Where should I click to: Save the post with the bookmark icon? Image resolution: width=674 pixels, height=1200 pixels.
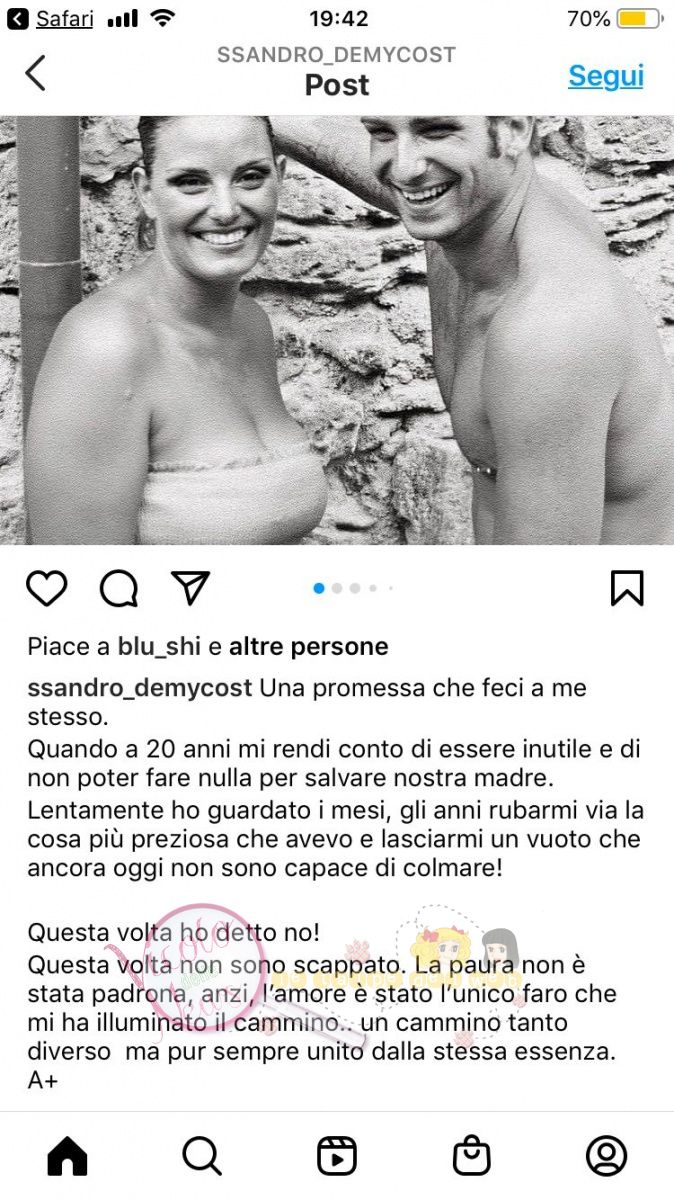(627, 588)
